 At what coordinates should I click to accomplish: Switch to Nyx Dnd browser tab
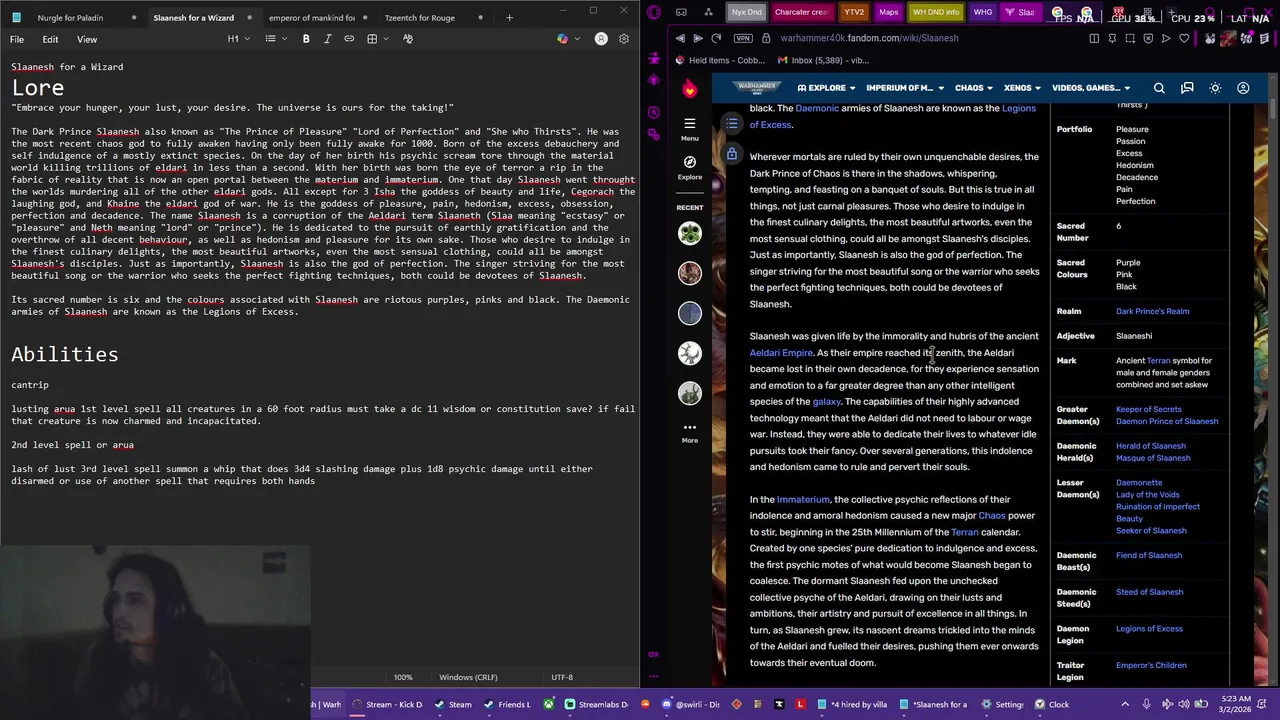(746, 12)
